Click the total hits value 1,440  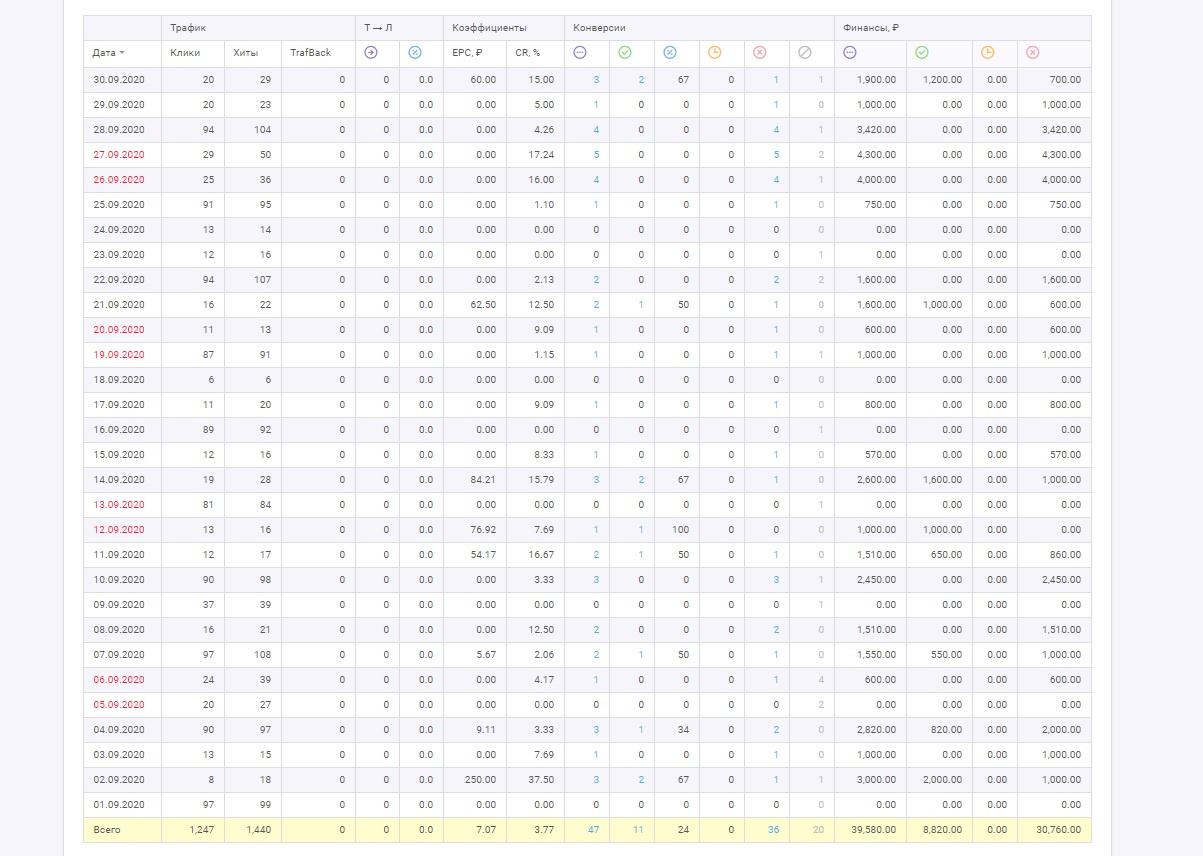click(258, 829)
